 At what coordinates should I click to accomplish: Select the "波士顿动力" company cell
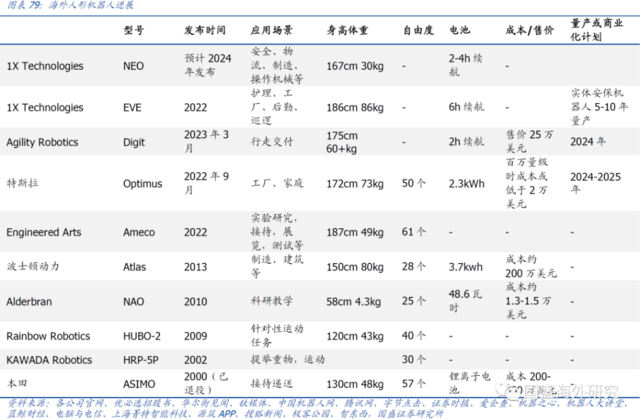(33, 266)
